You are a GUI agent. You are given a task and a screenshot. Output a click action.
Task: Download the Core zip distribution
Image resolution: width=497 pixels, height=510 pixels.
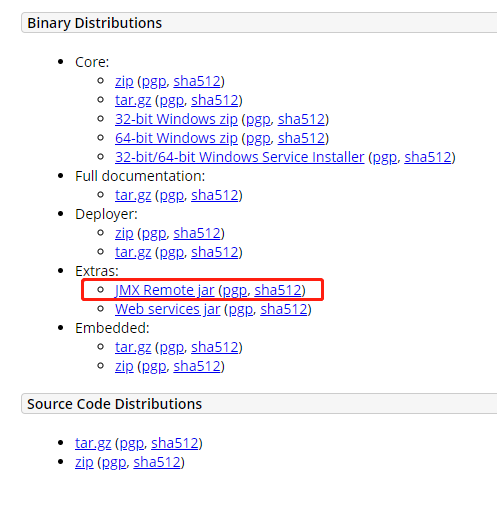(x=124, y=81)
